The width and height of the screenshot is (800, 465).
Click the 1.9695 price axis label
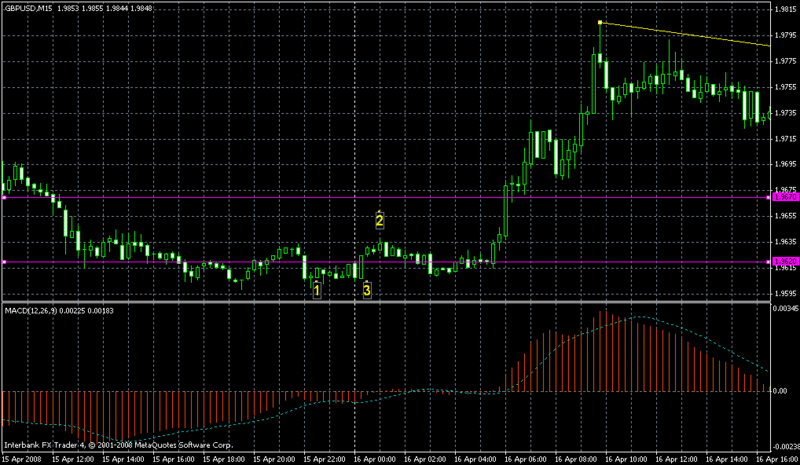click(786, 164)
